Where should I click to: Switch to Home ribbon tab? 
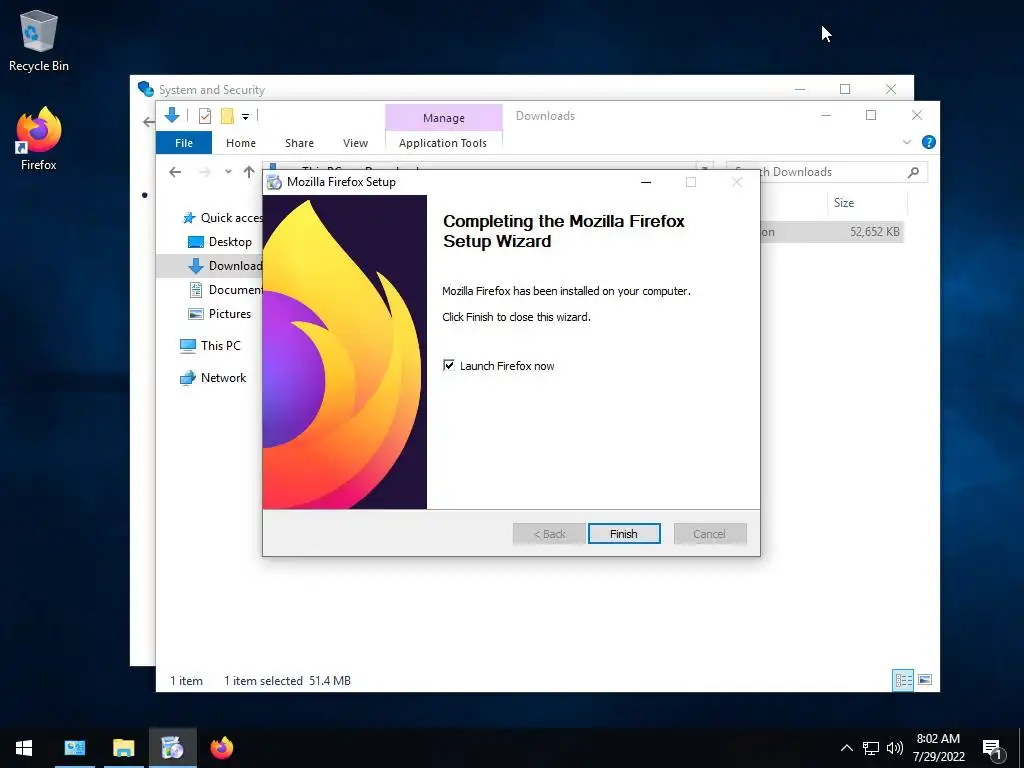point(240,143)
